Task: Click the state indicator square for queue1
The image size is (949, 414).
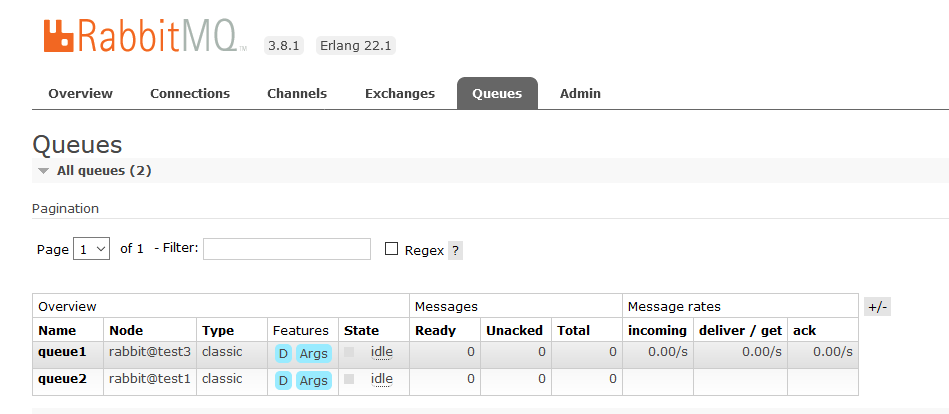Action: tap(349, 352)
